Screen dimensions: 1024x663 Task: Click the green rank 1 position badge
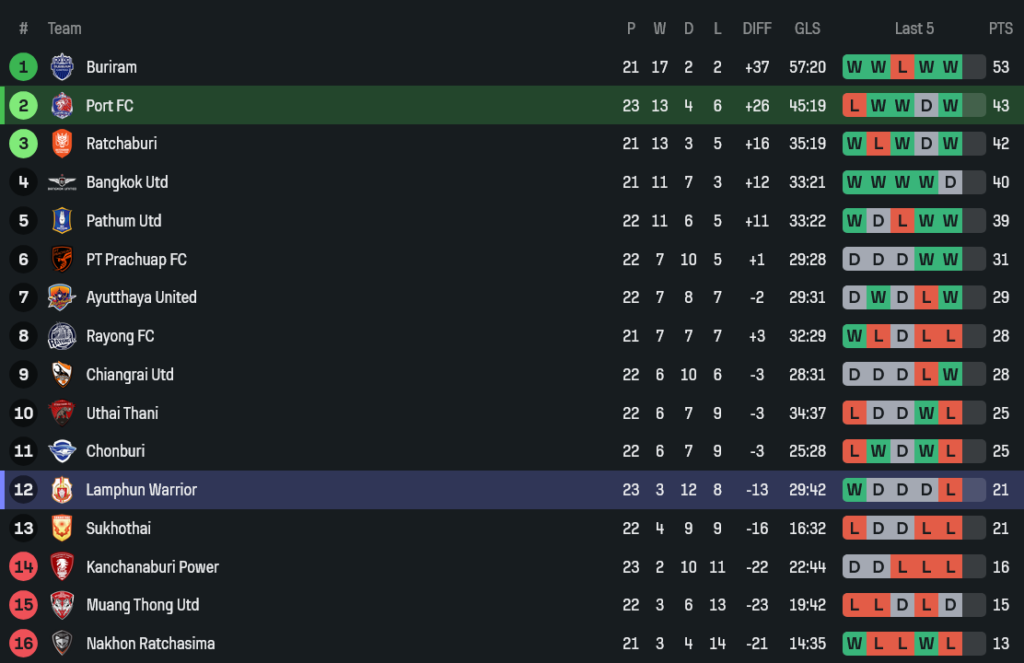coord(23,67)
